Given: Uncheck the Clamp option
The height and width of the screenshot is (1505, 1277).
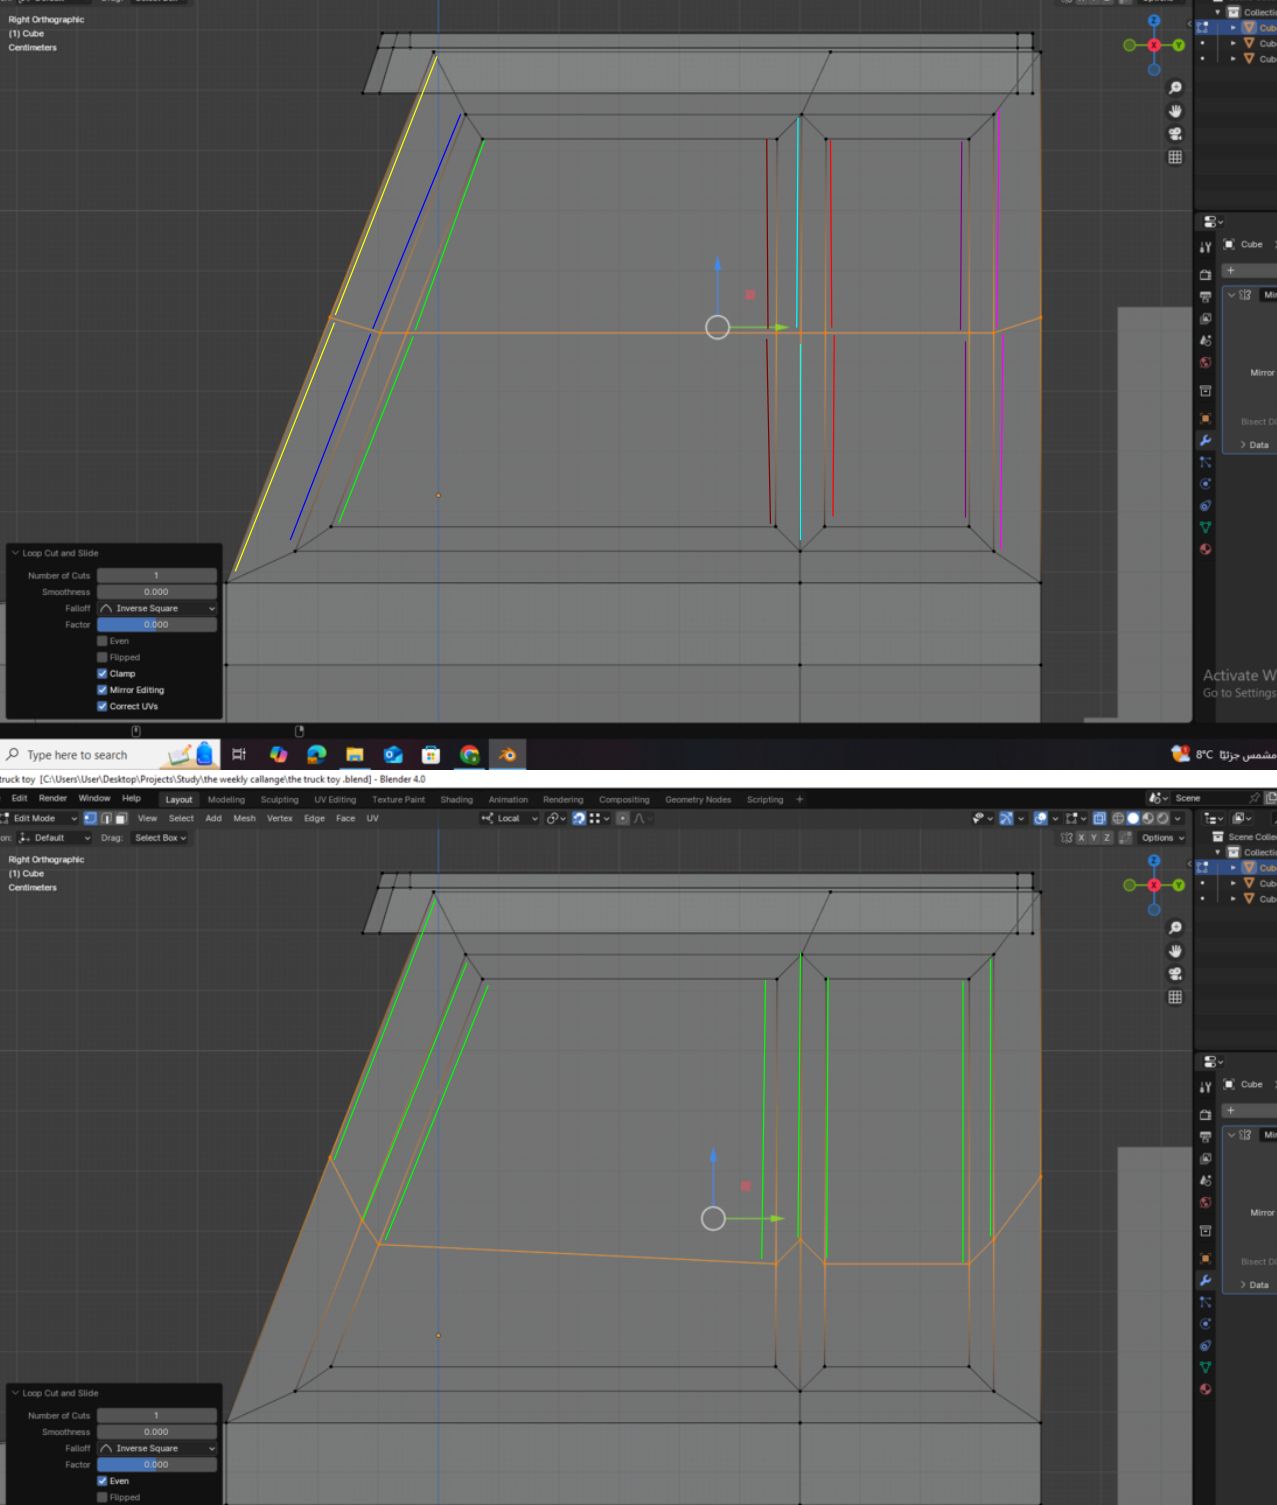Looking at the screenshot, I should [102, 673].
